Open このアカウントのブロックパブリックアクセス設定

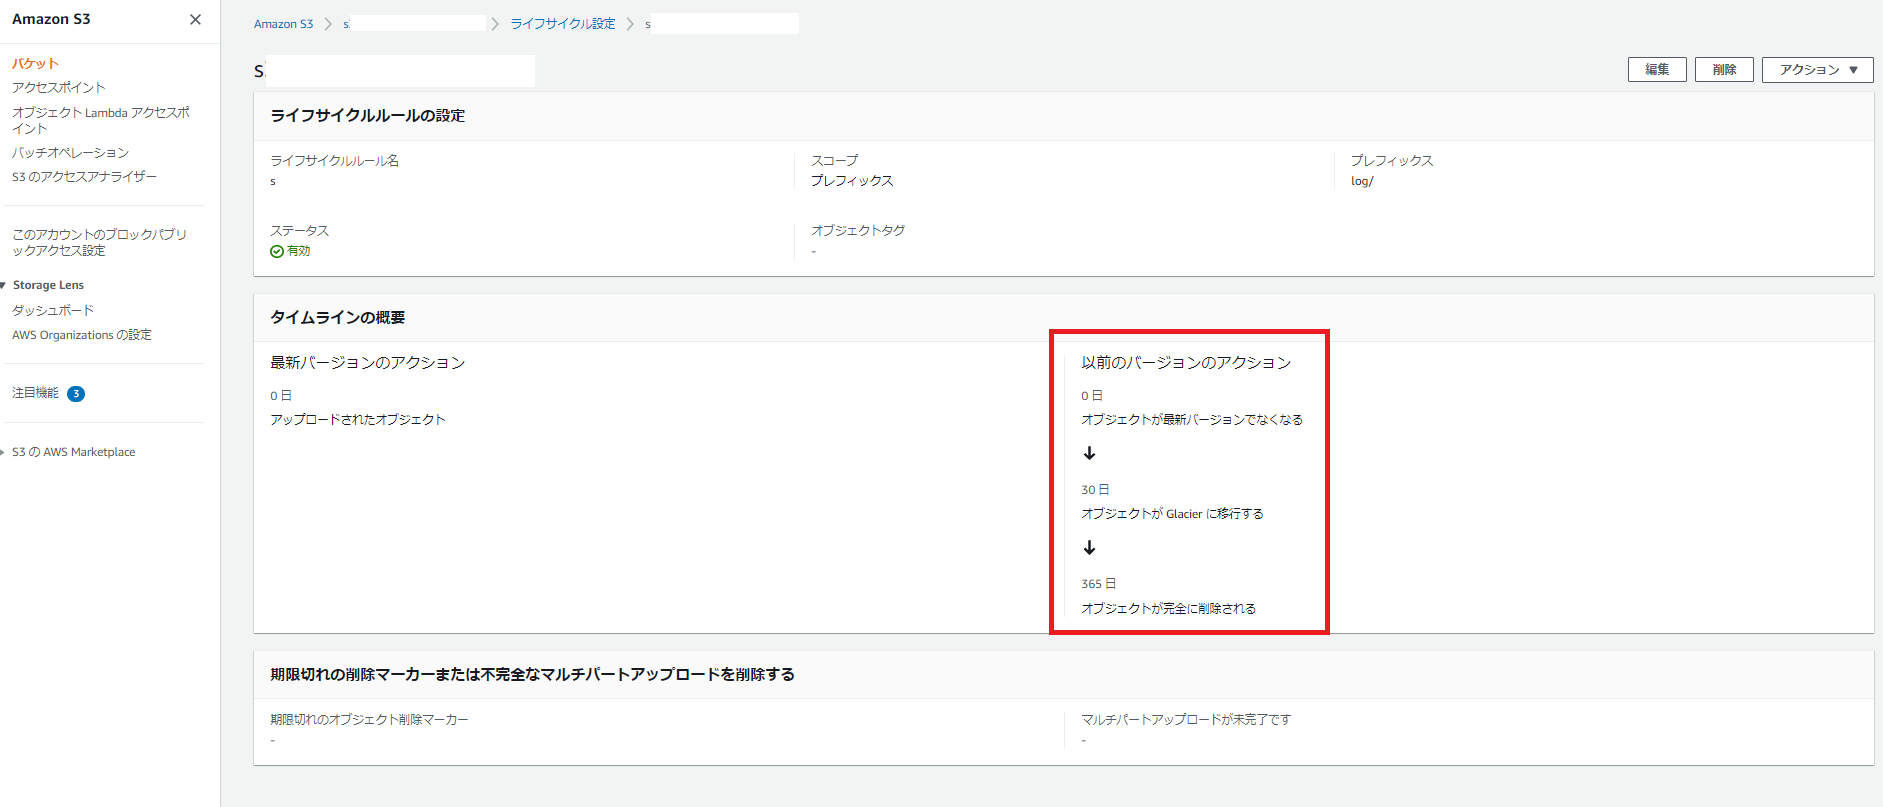click(99, 242)
